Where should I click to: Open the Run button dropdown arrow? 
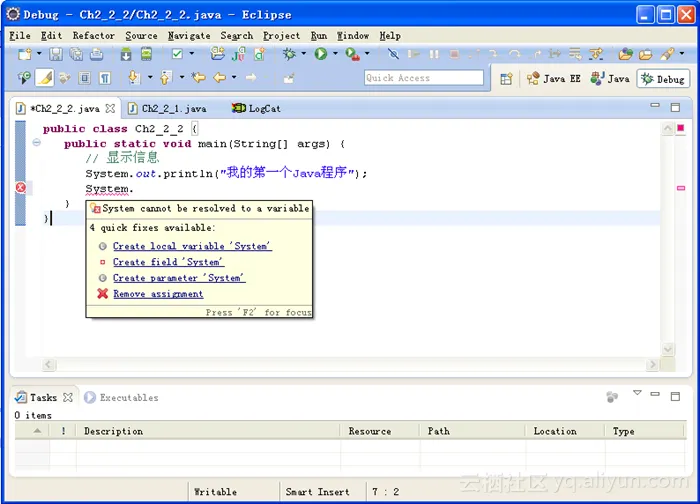(334, 54)
